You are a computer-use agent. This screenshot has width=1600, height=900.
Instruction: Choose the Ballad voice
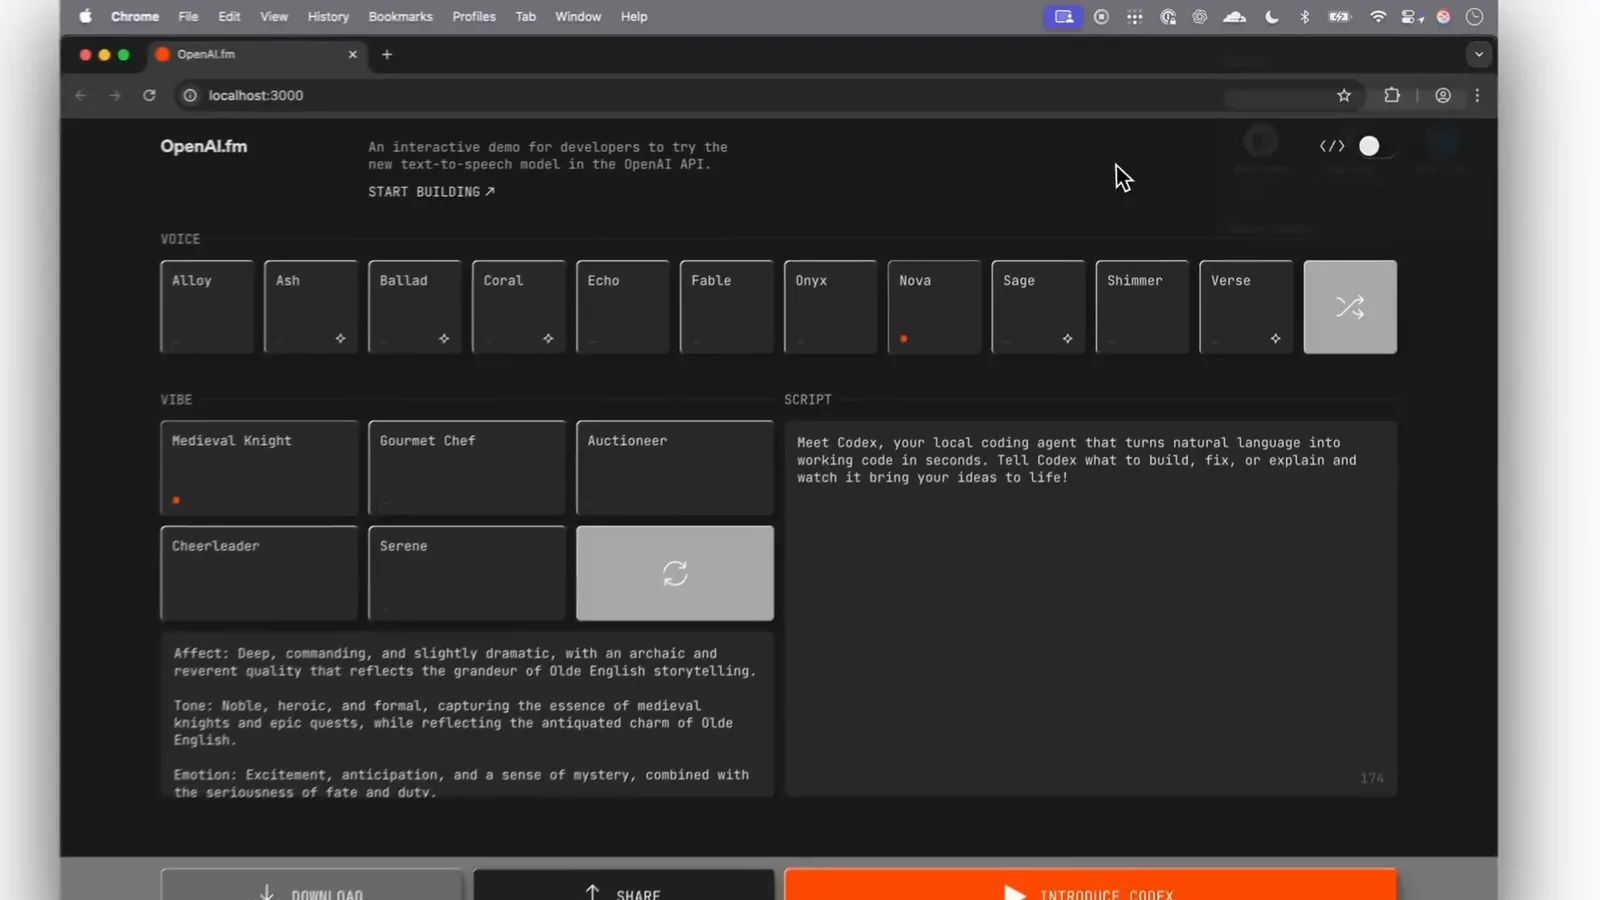coord(415,307)
